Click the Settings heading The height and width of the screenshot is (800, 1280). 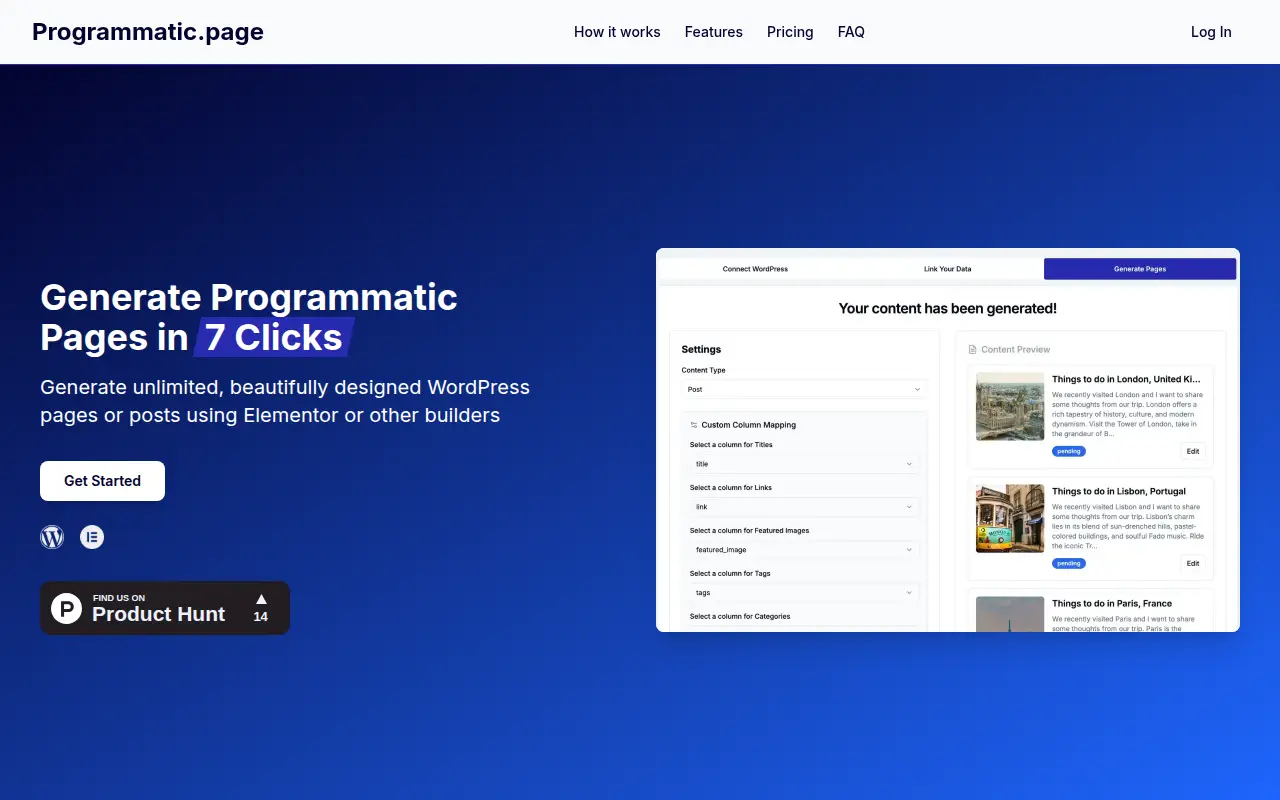701,349
